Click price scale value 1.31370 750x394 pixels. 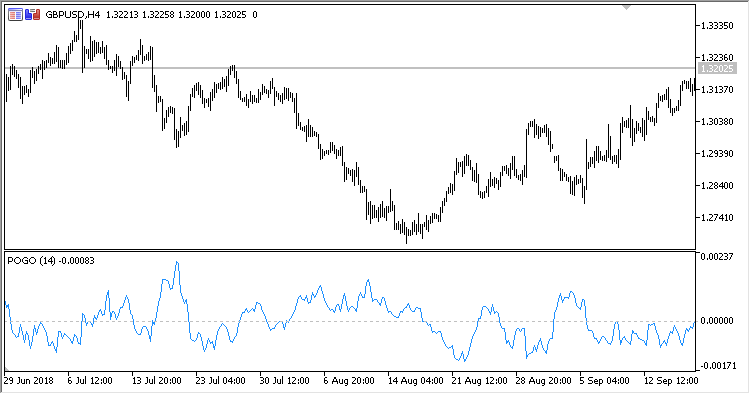717,90
